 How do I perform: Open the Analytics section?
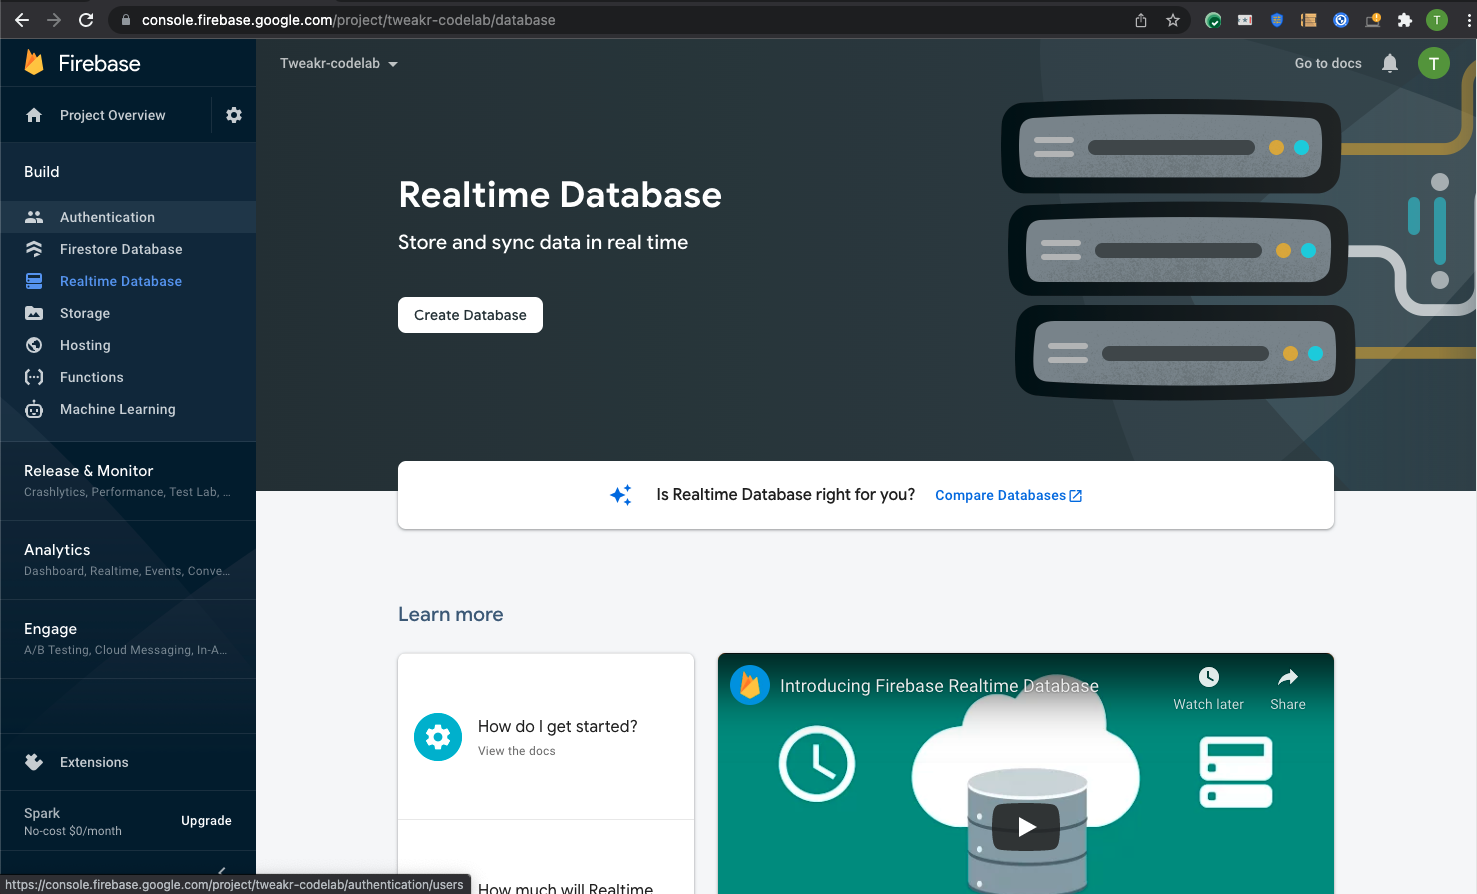point(56,549)
